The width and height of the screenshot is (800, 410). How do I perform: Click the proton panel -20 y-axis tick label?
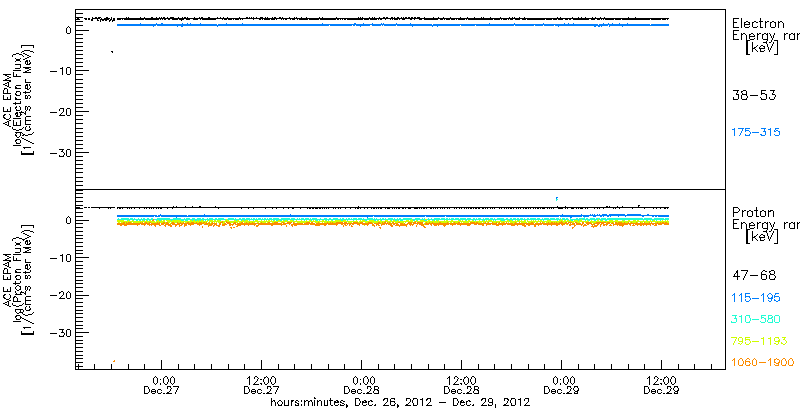pyautogui.click(x=61, y=295)
